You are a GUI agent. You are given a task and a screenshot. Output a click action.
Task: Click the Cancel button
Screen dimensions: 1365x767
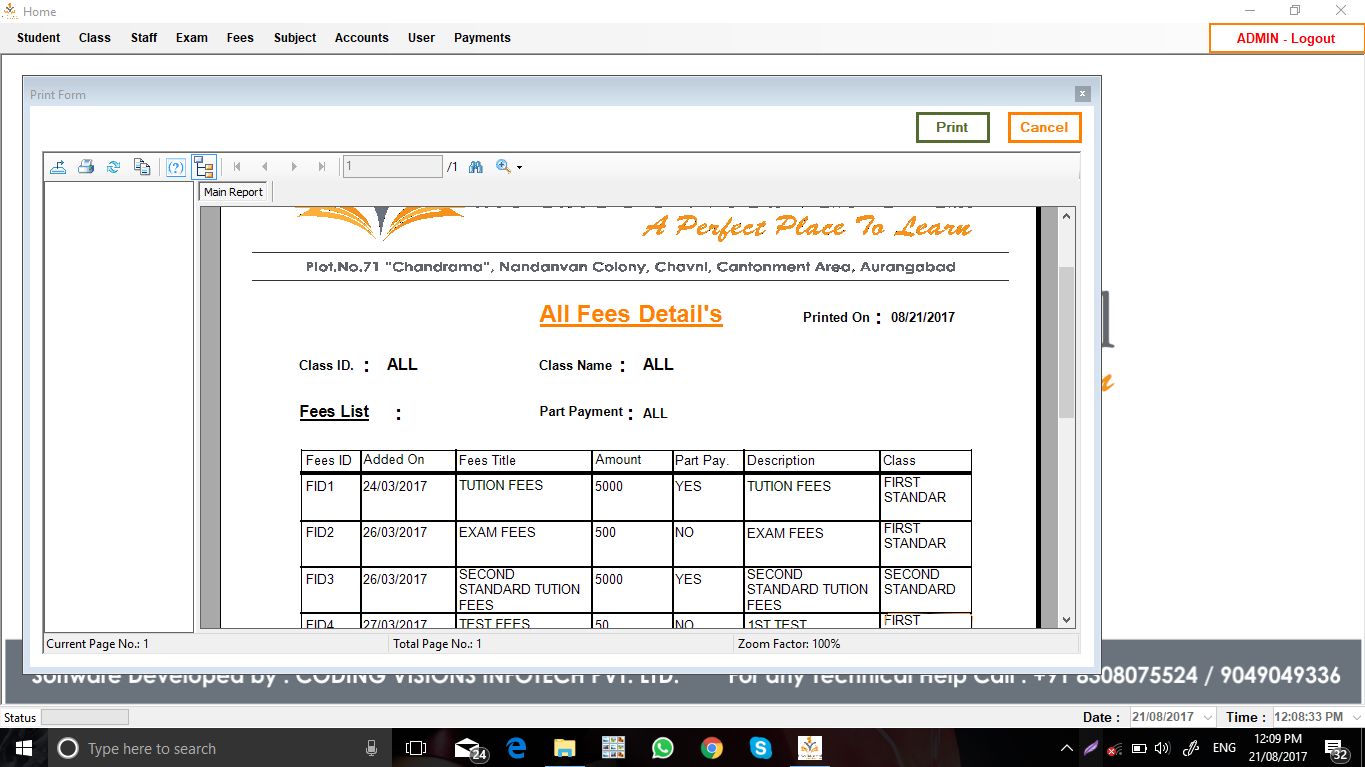pyautogui.click(x=1044, y=127)
